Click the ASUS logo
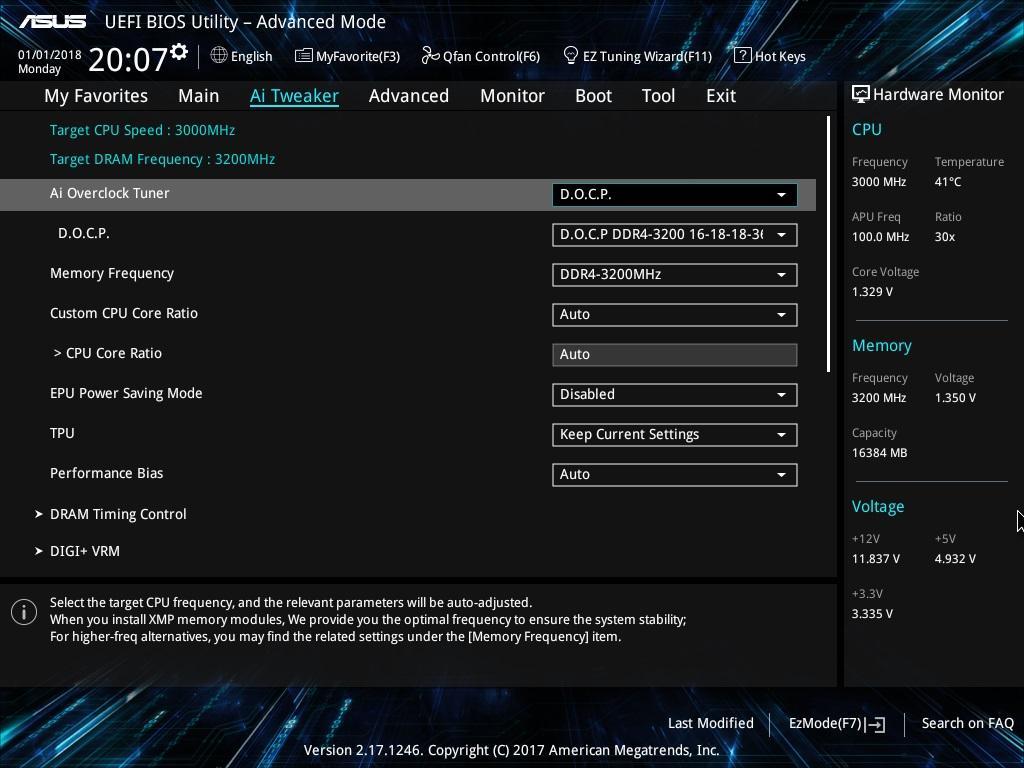The height and width of the screenshot is (768, 1024). (x=52, y=22)
